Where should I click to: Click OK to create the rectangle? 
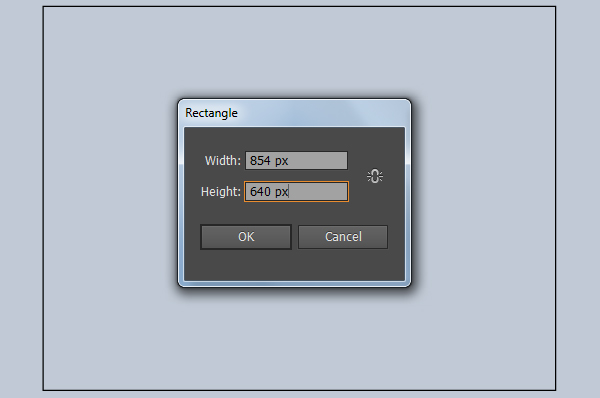point(246,237)
